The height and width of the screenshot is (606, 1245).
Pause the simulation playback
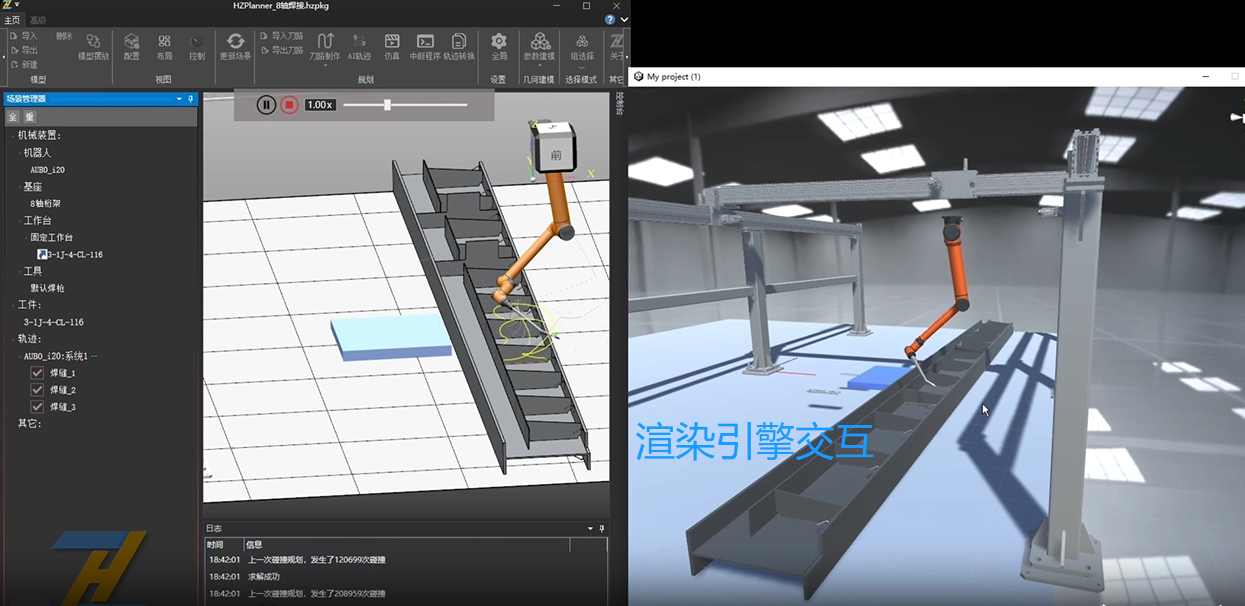pyautogui.click(x=266, y=105)
